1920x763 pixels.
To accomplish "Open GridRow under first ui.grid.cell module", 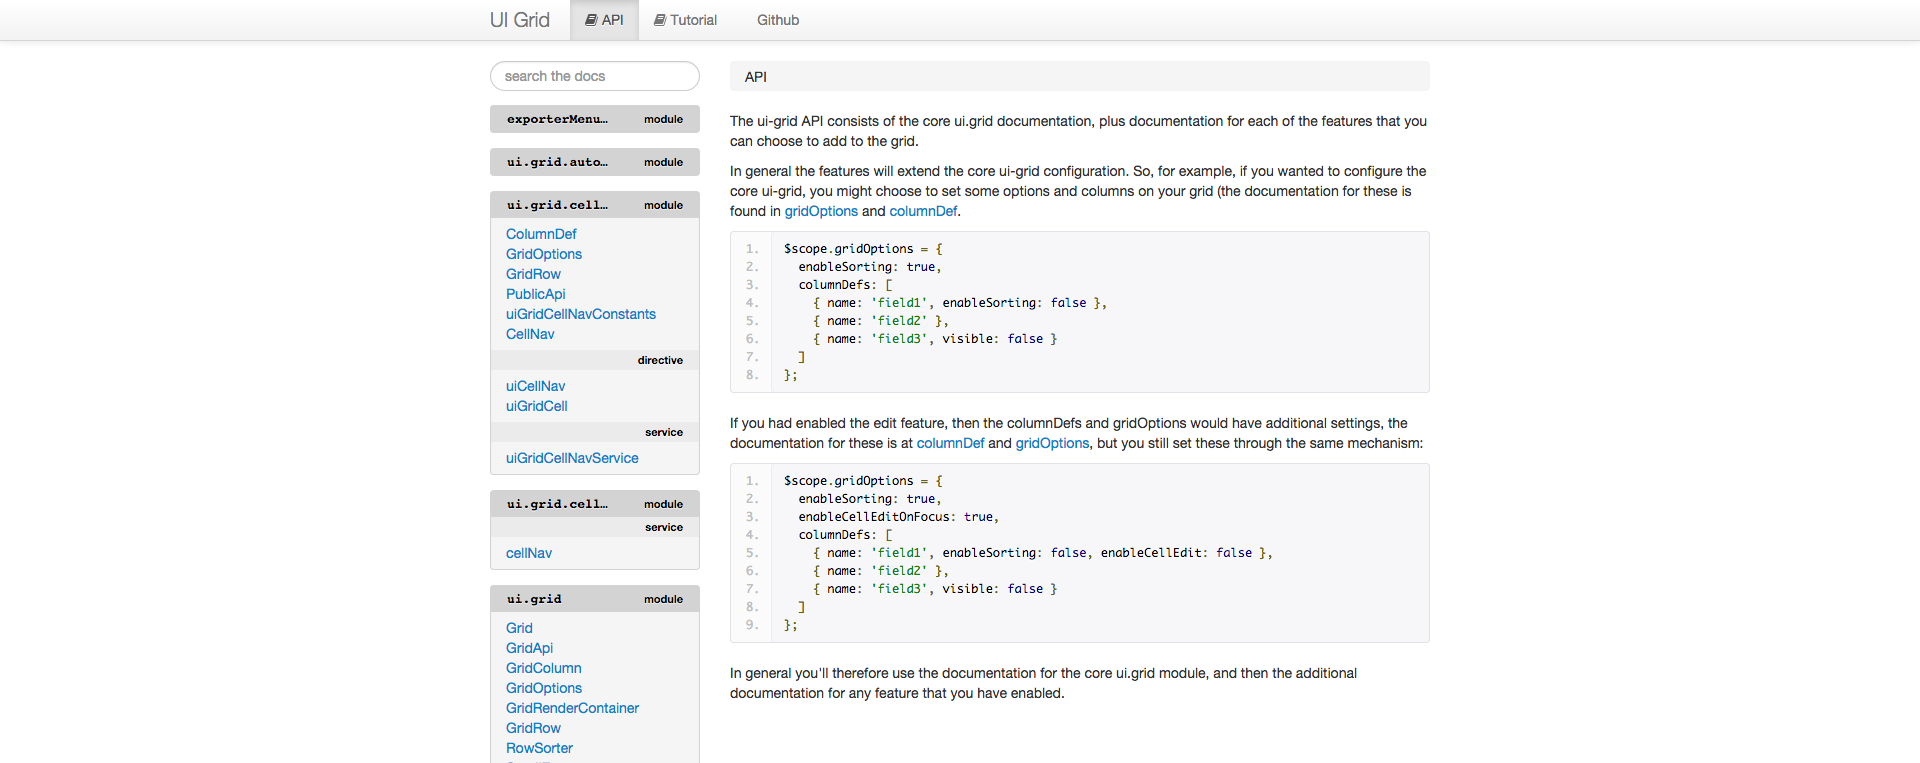I will 533,274.
